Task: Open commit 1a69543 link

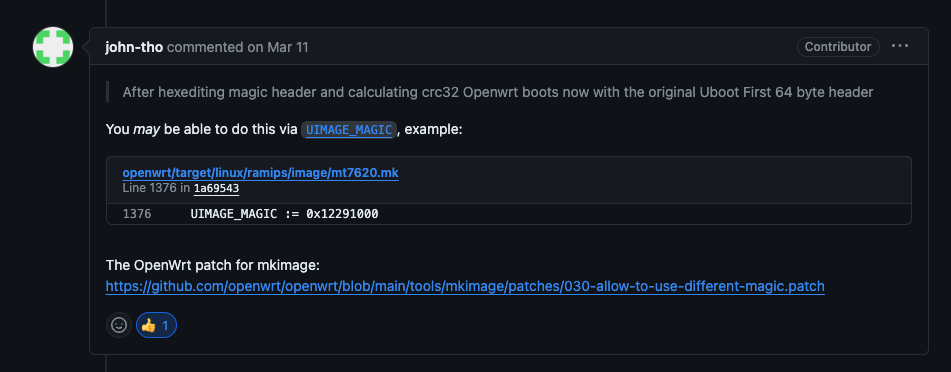Action: [x=216, y=189]
